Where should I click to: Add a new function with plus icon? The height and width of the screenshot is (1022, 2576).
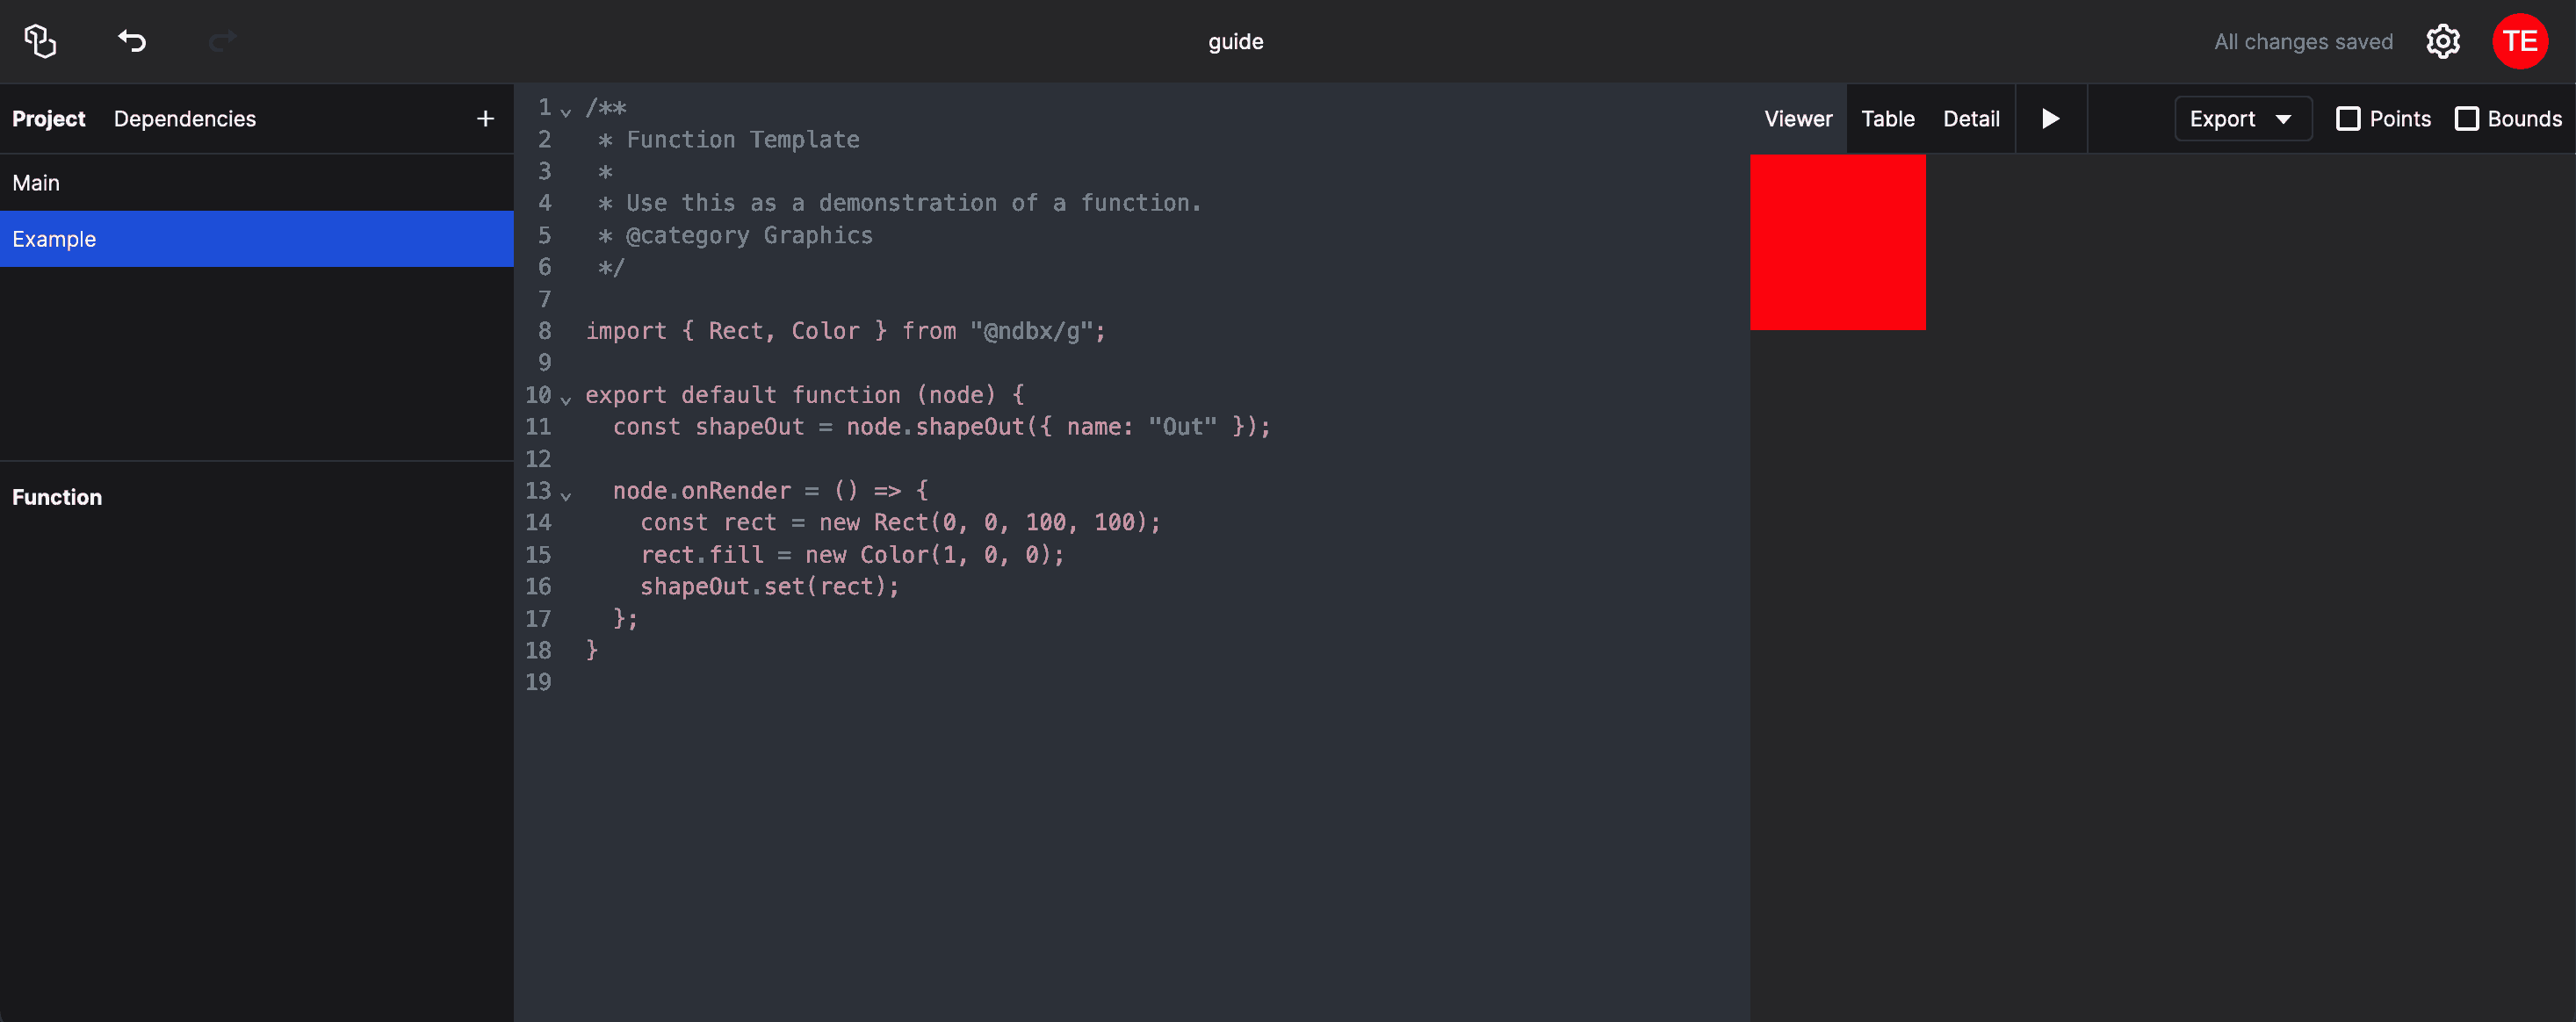coord(485,119)
